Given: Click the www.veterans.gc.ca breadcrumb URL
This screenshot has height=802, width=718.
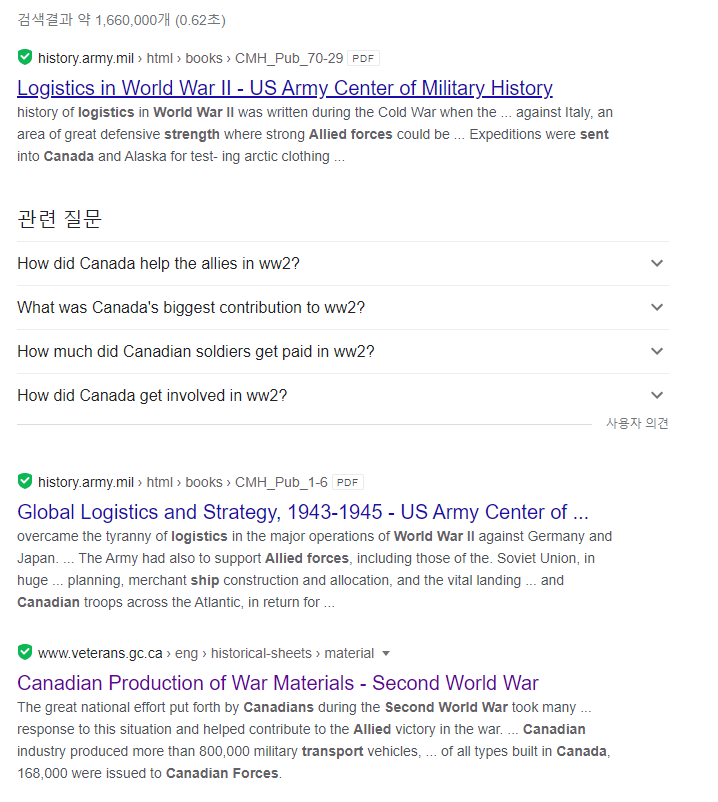Looking at the screenshot, I should coord(206,653).
